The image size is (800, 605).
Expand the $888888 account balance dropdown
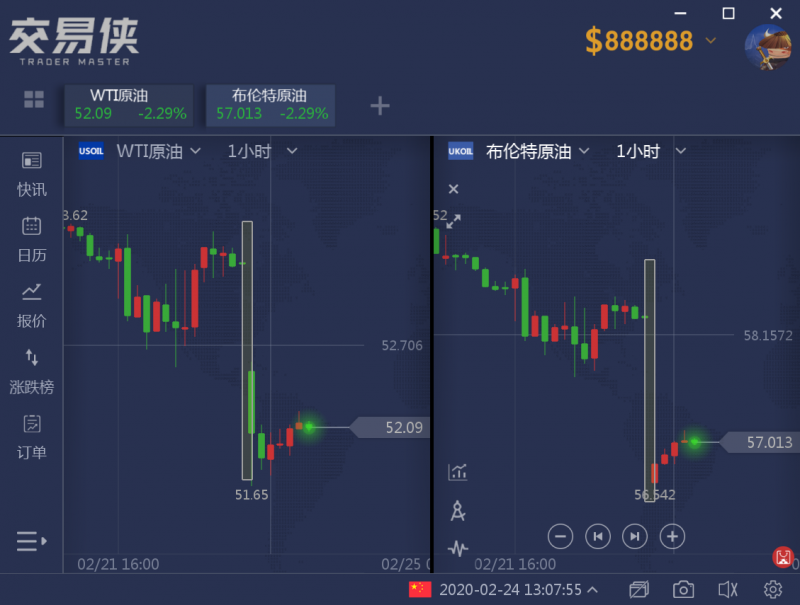point(711,40)
